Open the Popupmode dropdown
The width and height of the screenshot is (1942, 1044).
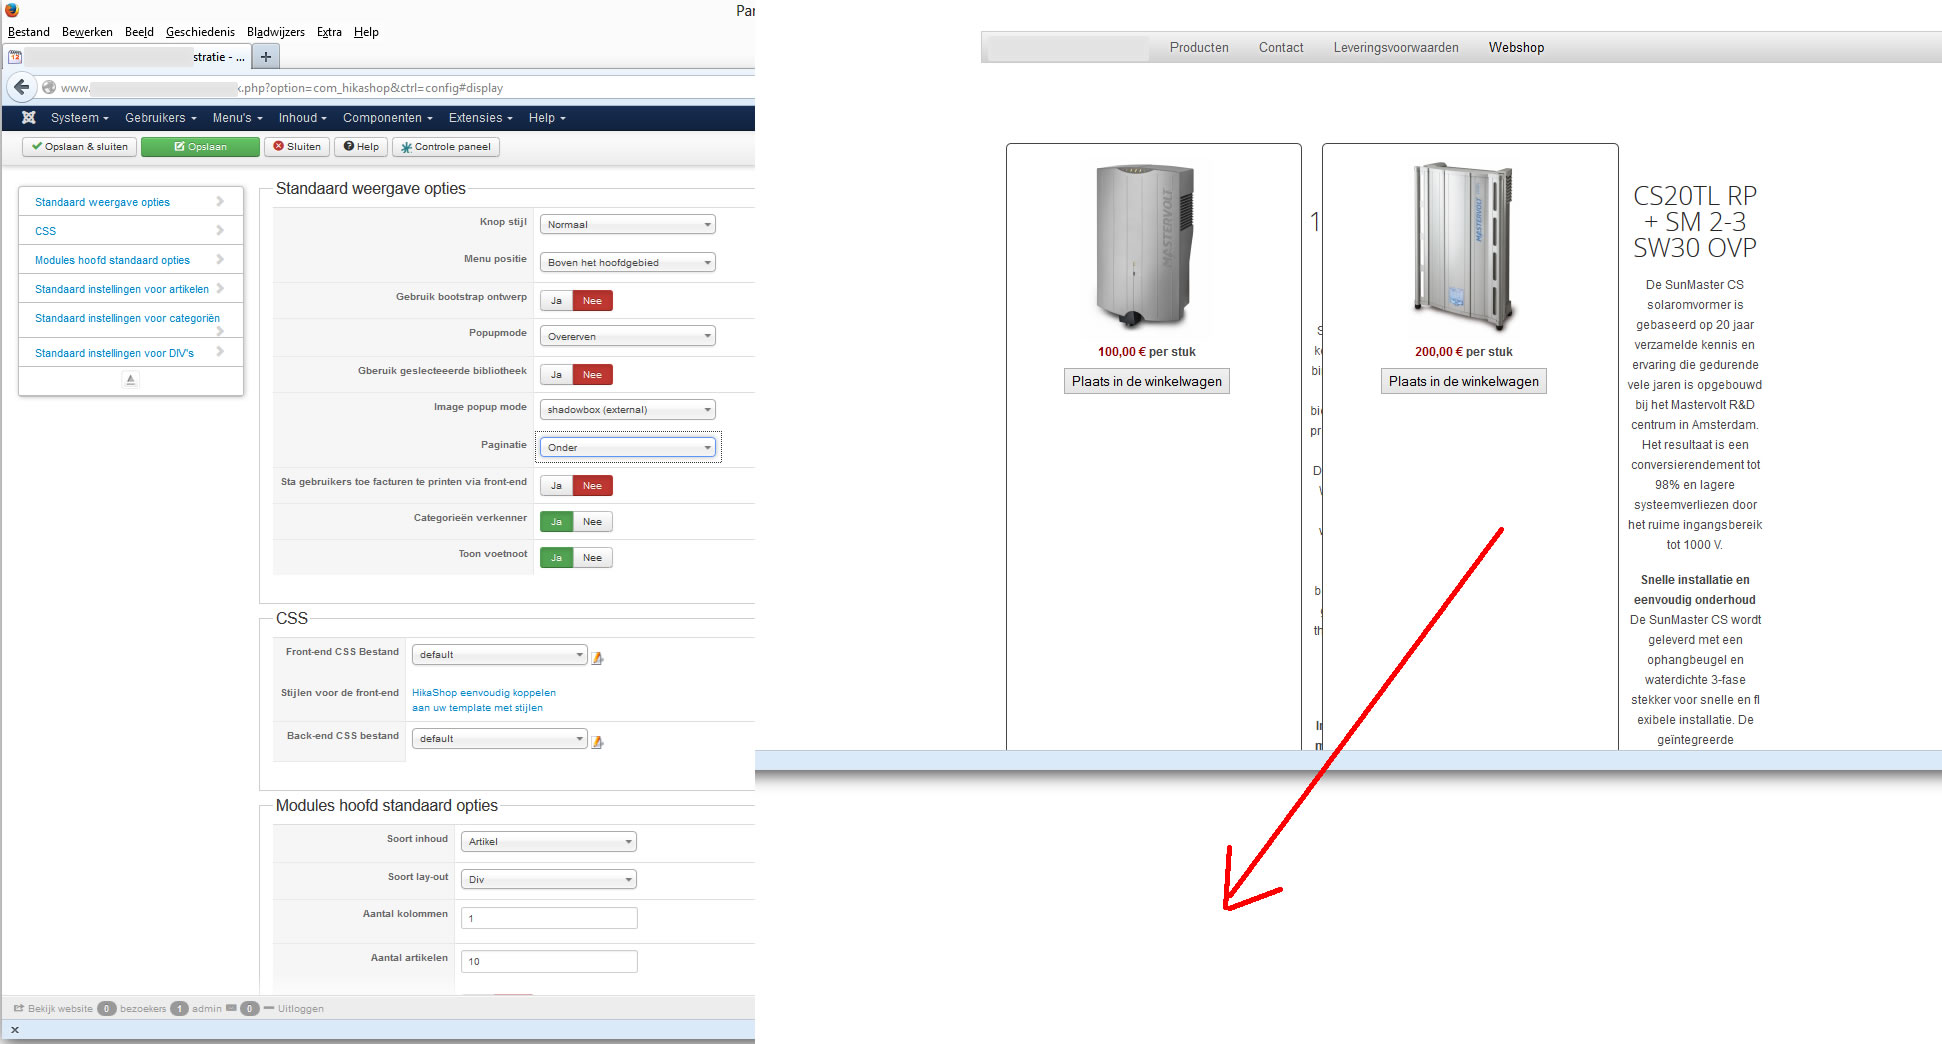point(628,337)
